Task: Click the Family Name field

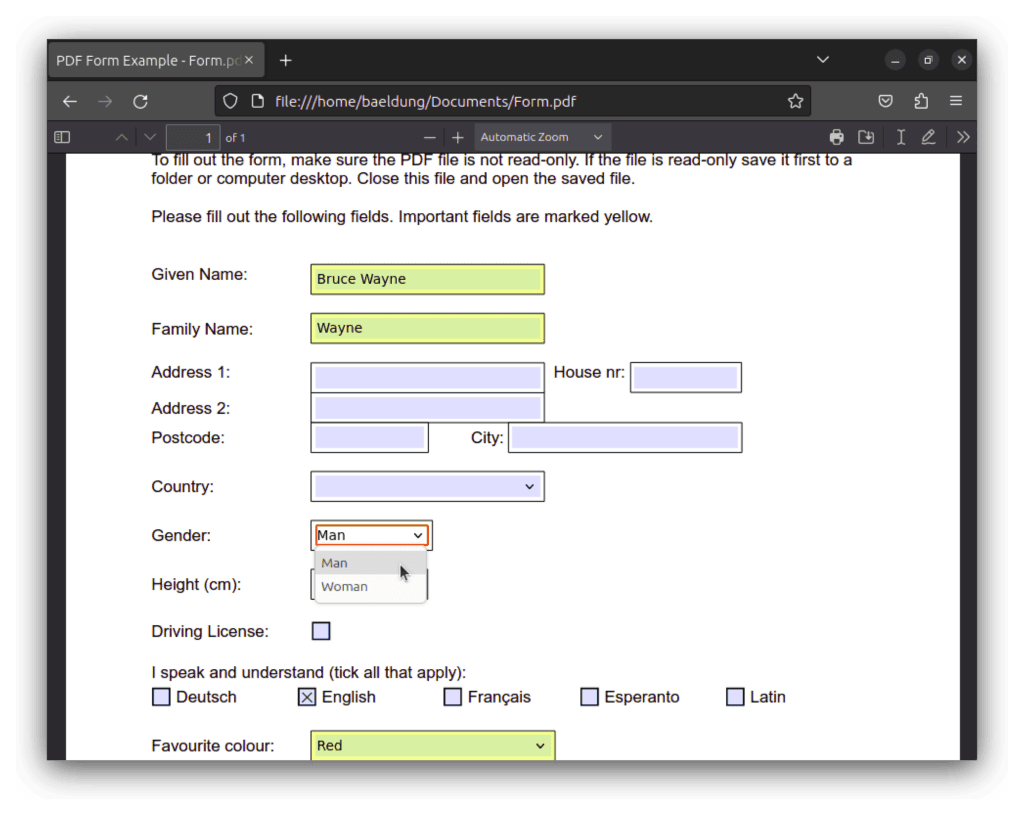Action: click(428, 328)
